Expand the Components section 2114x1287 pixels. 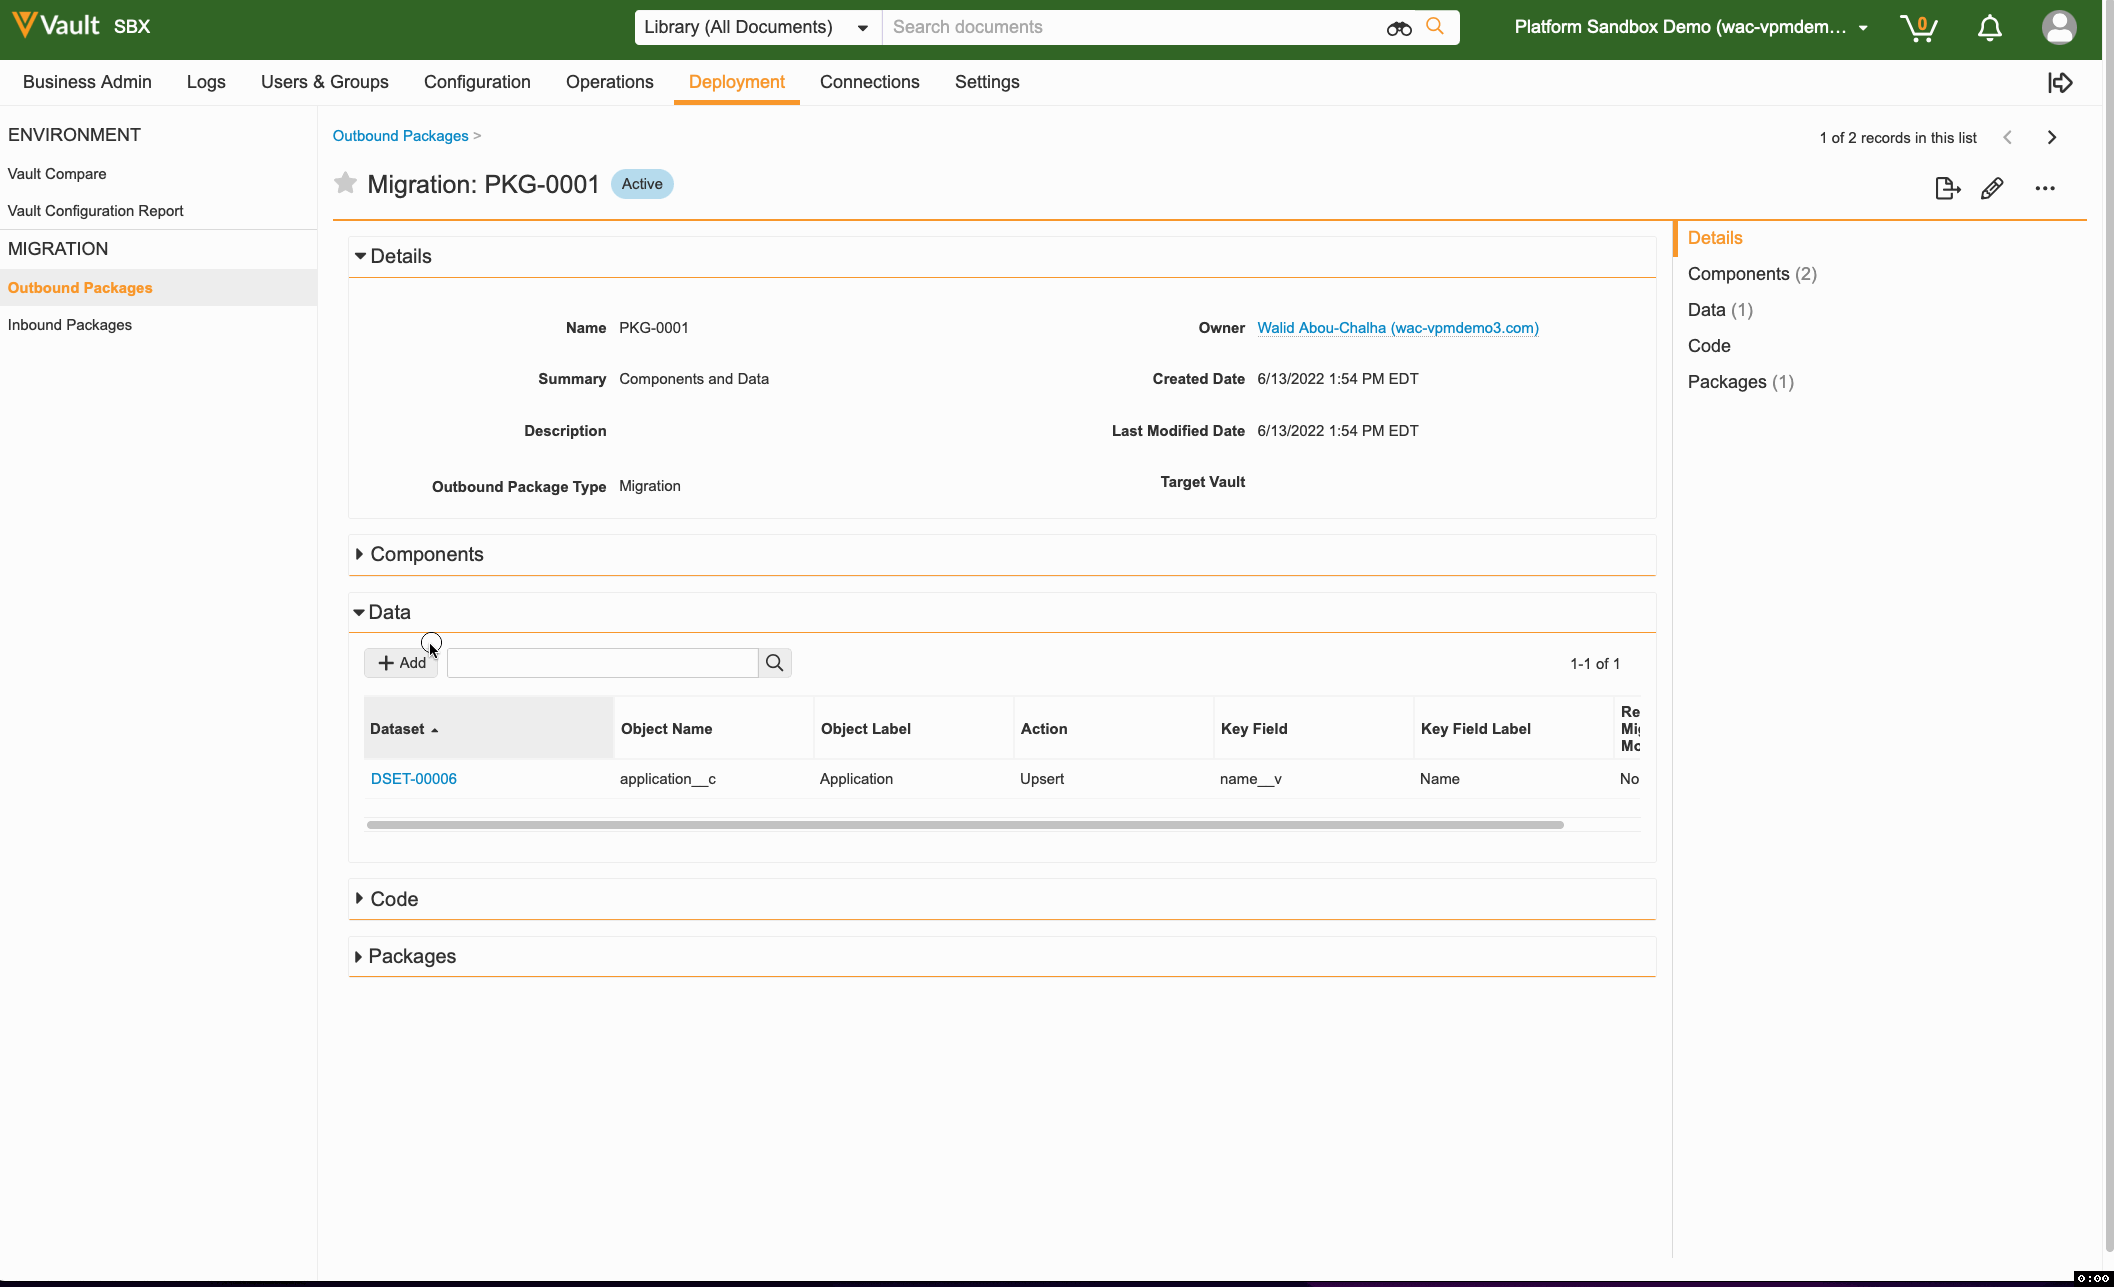pyautogui.click(x=426, y=555)
